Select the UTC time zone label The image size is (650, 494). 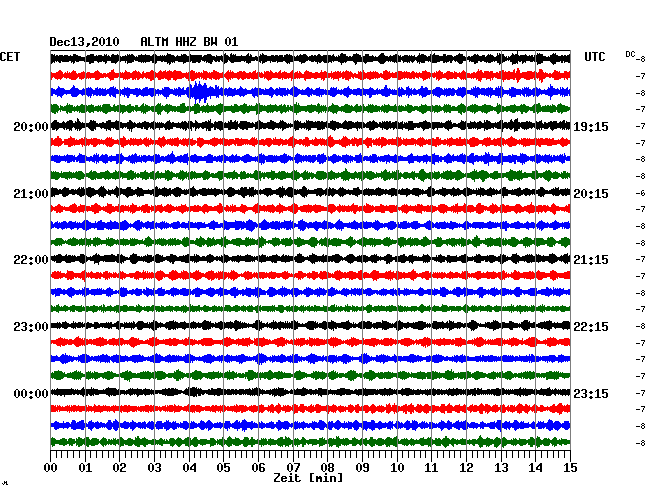pyautogui.click(x=594, y=57)
